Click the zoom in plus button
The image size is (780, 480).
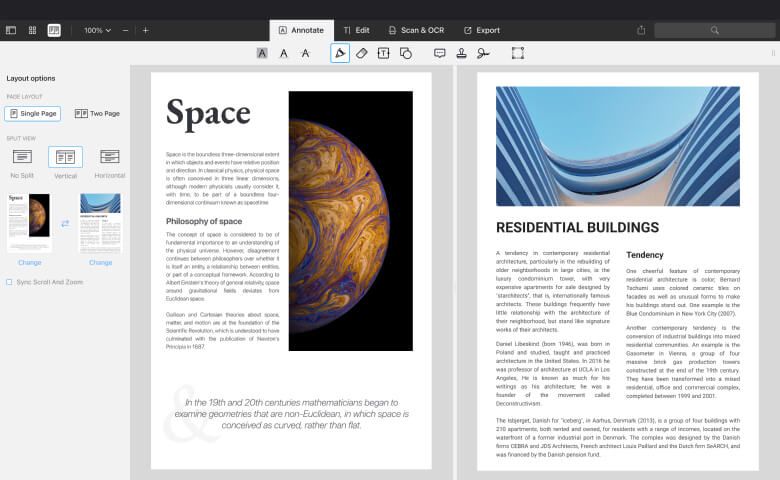click(145, 30)
